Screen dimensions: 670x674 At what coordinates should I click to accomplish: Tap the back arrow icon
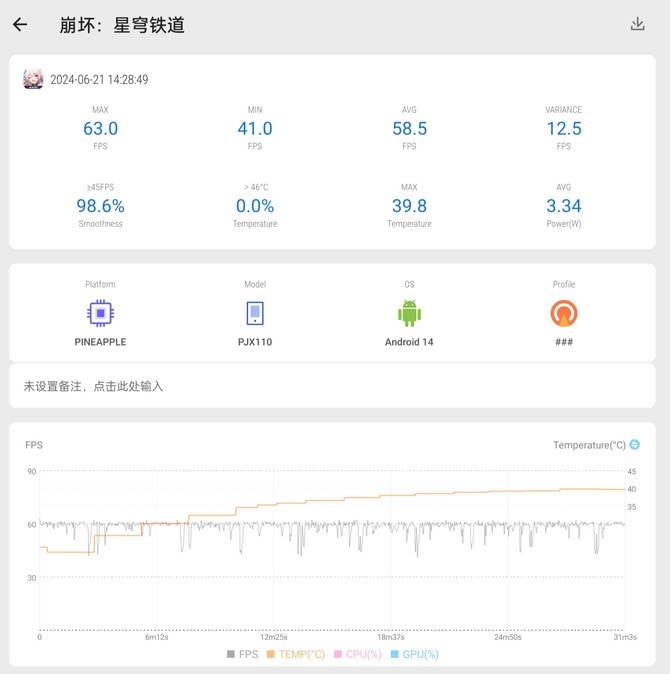click(x=20, y=25)
